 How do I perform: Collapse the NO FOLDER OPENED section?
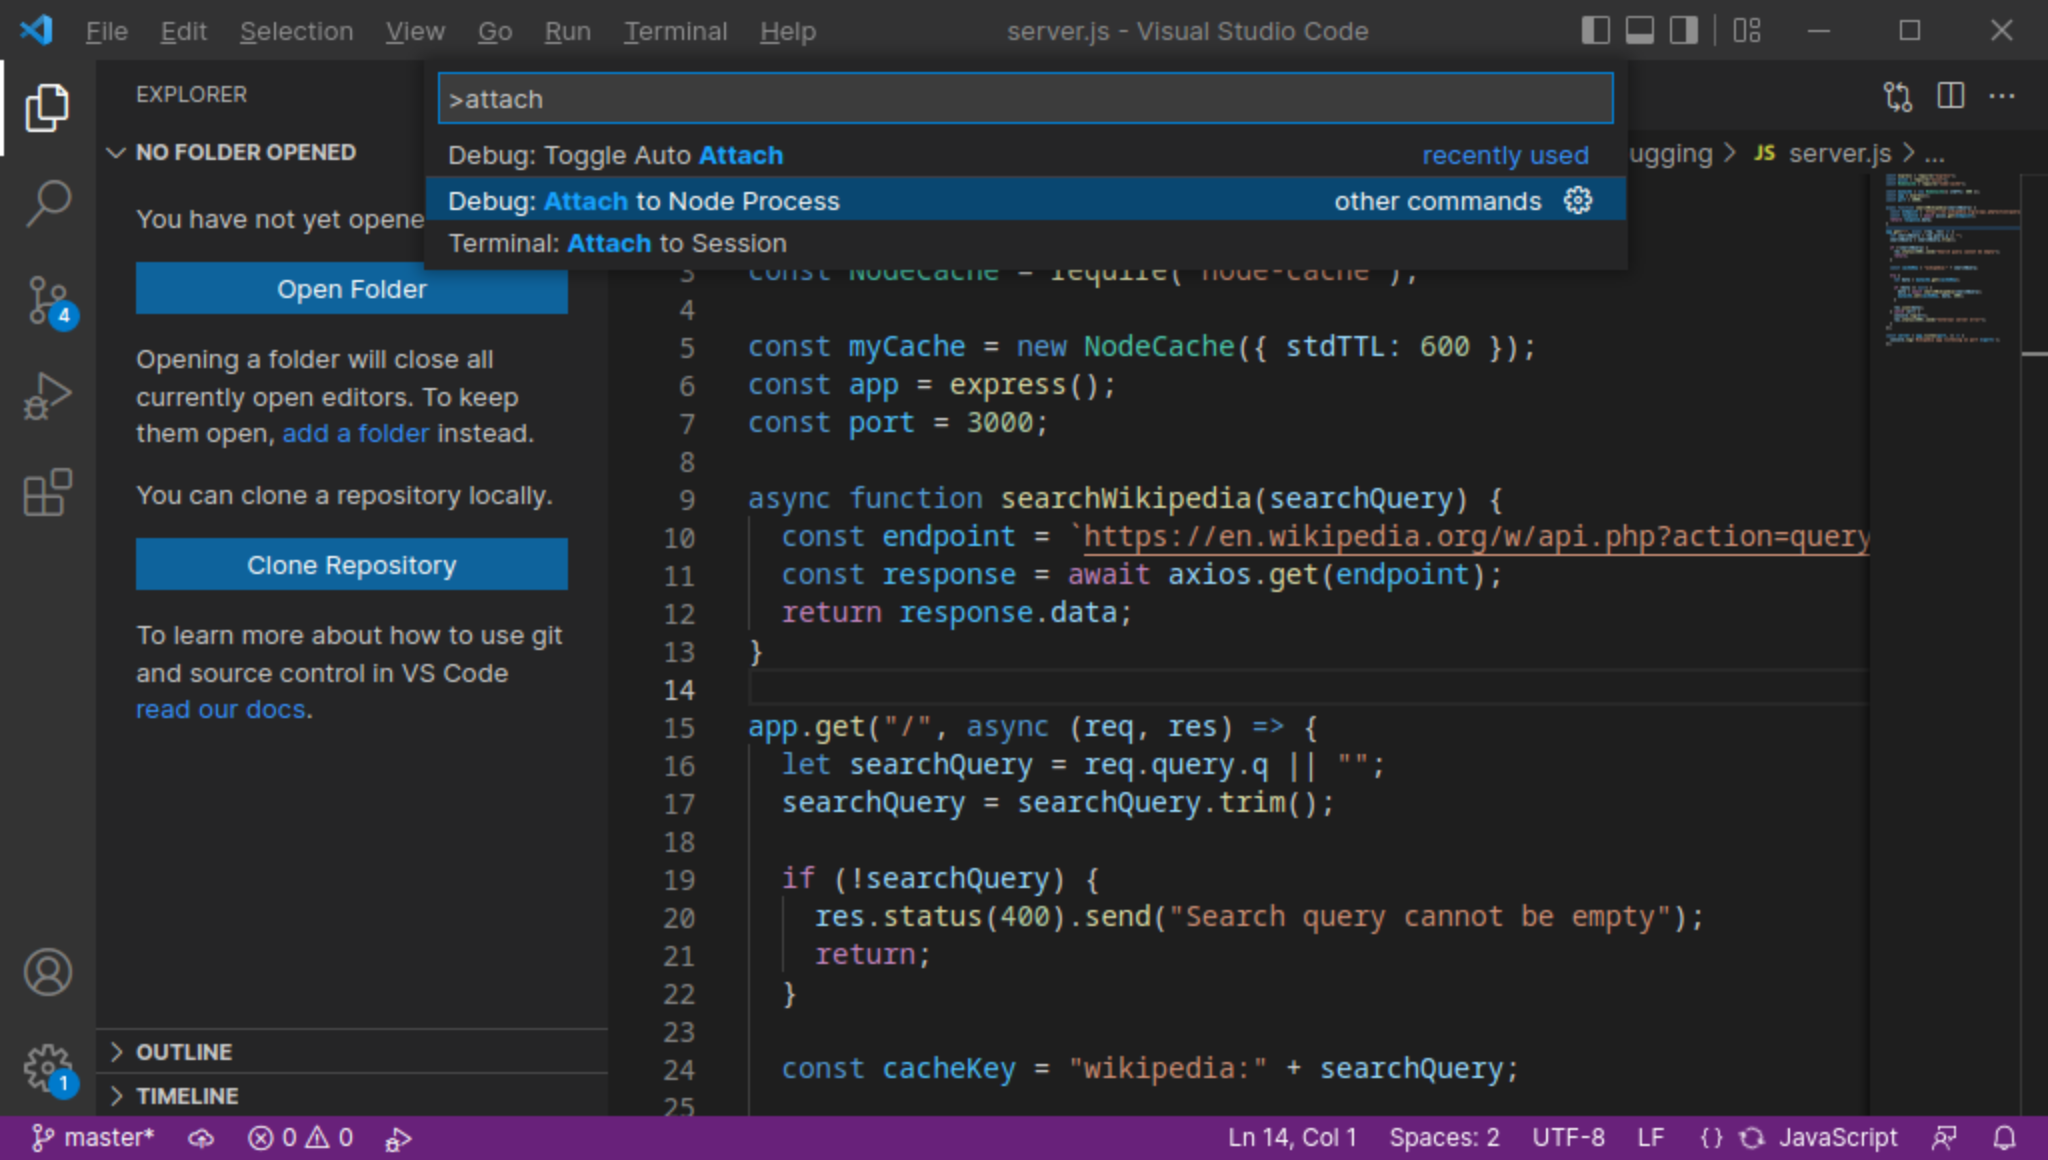pyautogui.click(x=117, y=152)
